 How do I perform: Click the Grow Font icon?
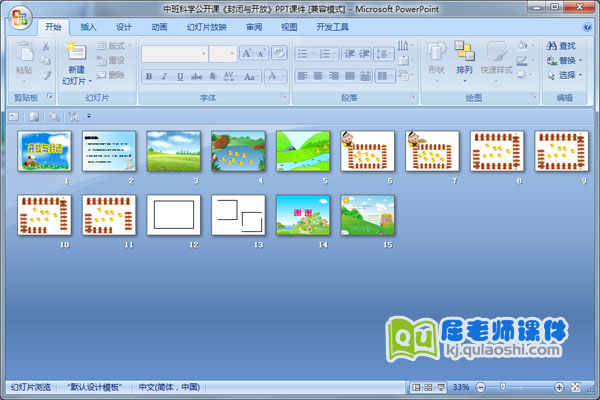click(x=247, y=53)
